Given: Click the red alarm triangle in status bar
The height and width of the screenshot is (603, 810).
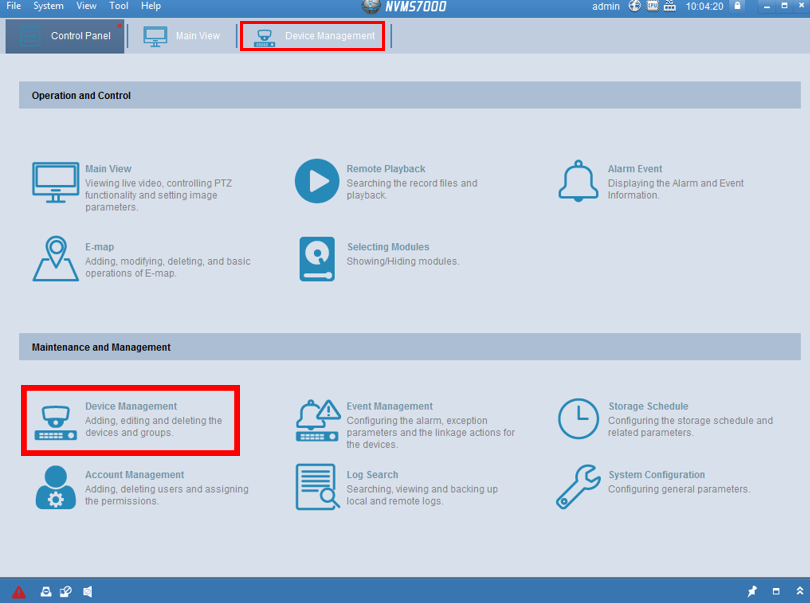Looking at the screenshot, I should tap(19, 592).
